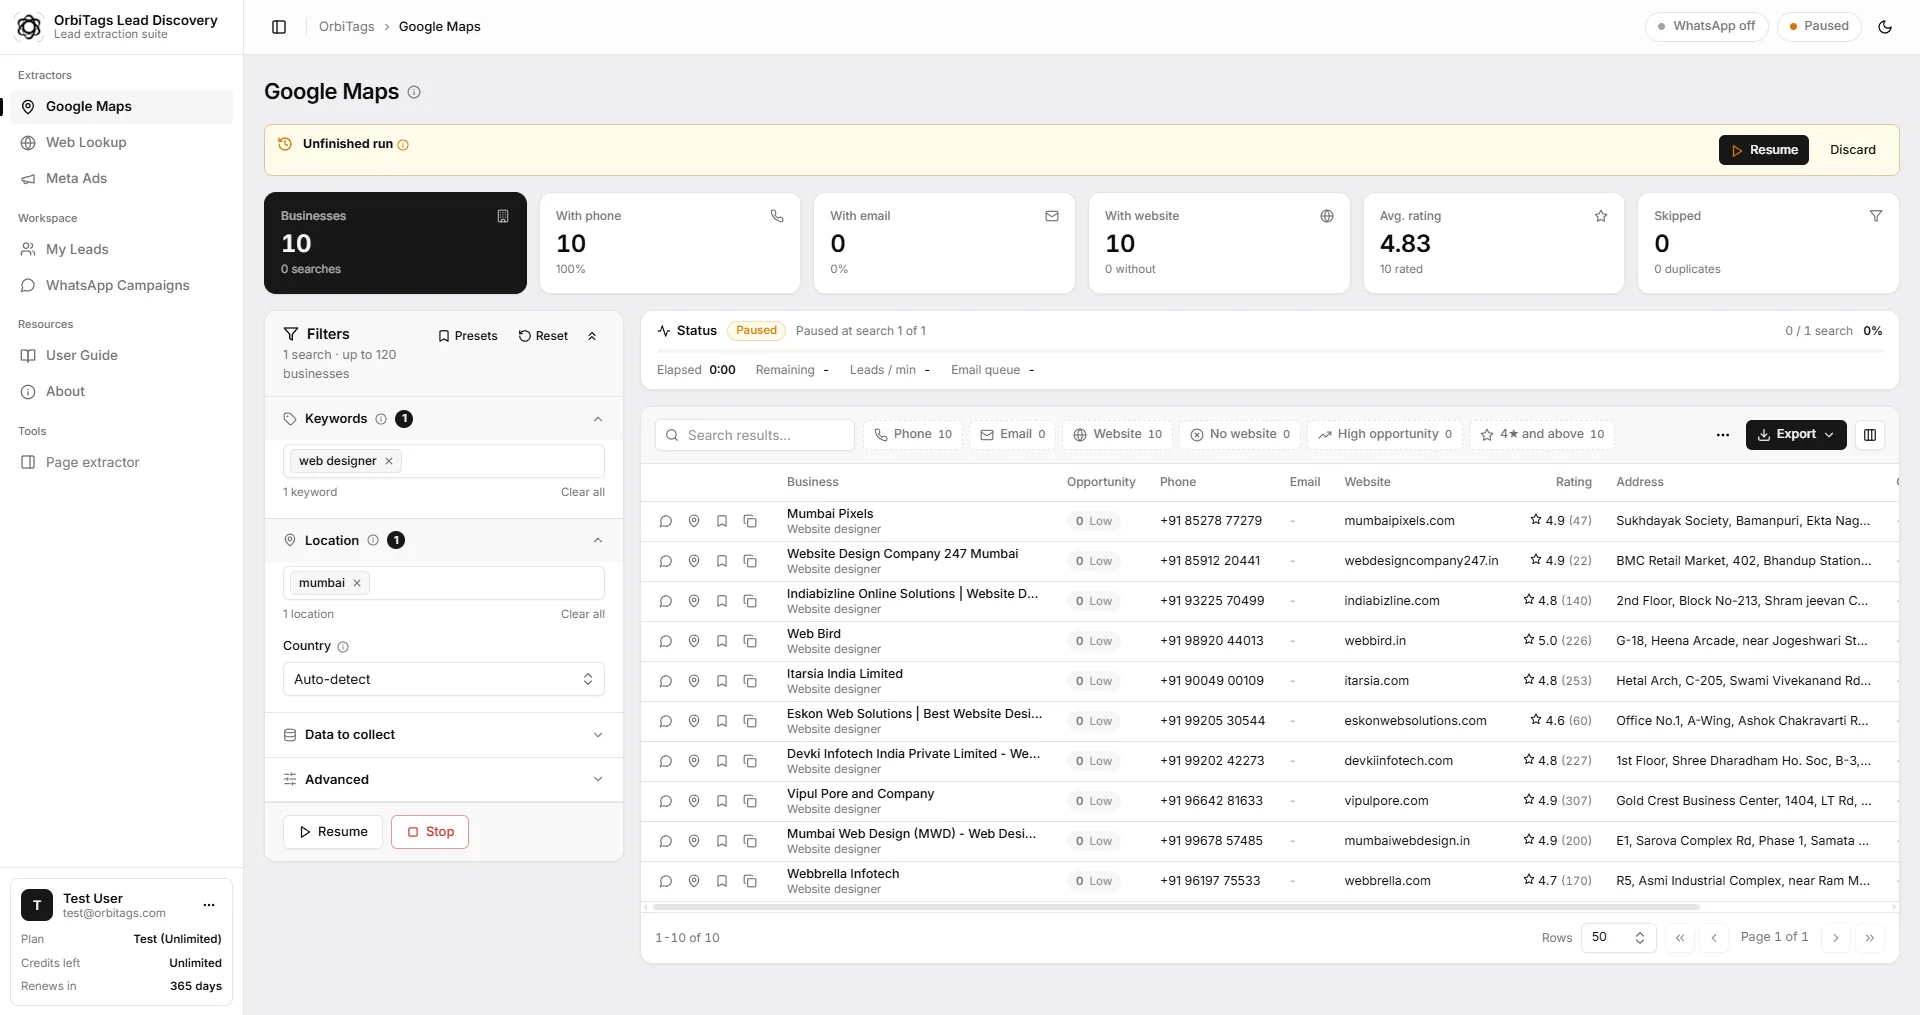Viewport: 1920px width, 1015px height.
Task: Discard the unfinished run
Action: coord(1852,150)
